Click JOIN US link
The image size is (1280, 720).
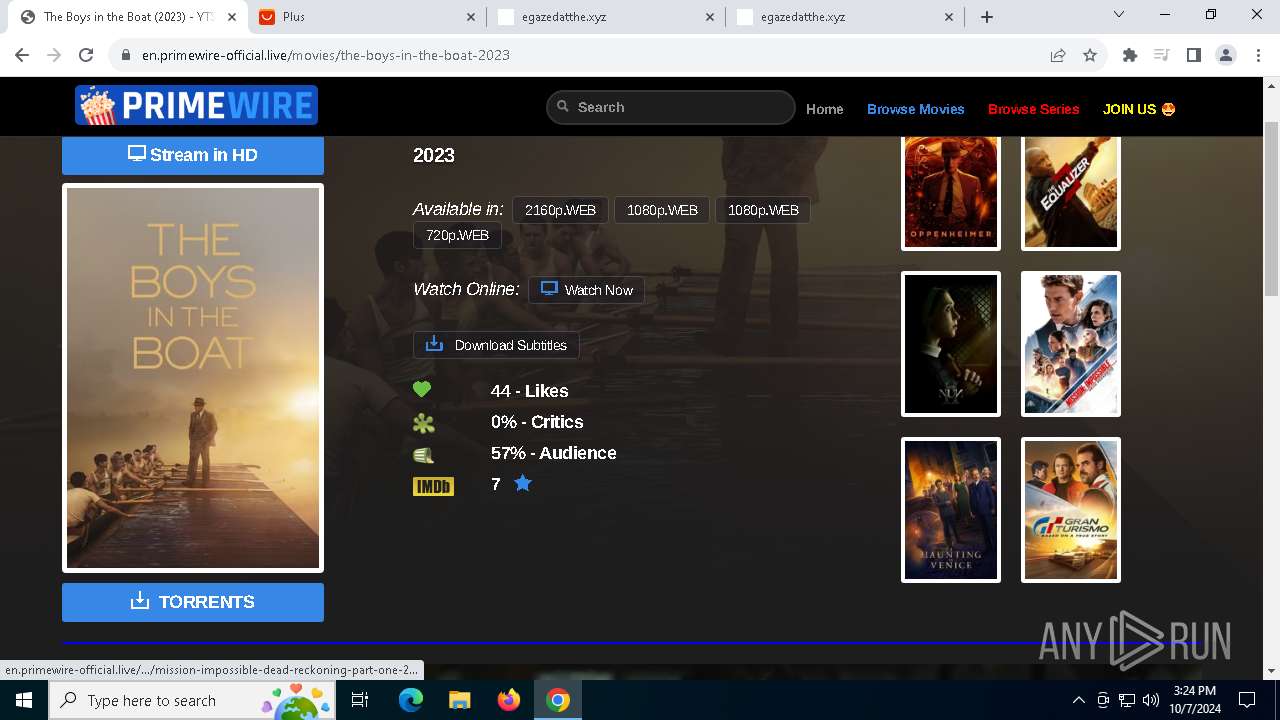1139,109
